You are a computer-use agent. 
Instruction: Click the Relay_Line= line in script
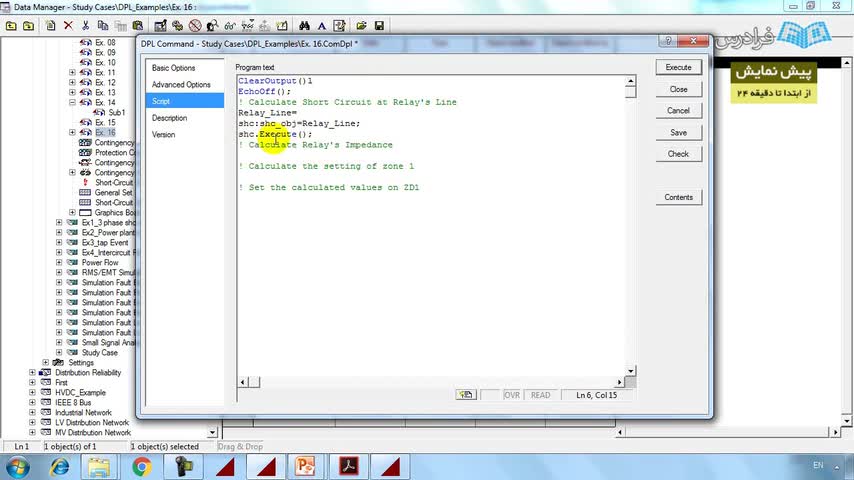click(x=267, y=113)
